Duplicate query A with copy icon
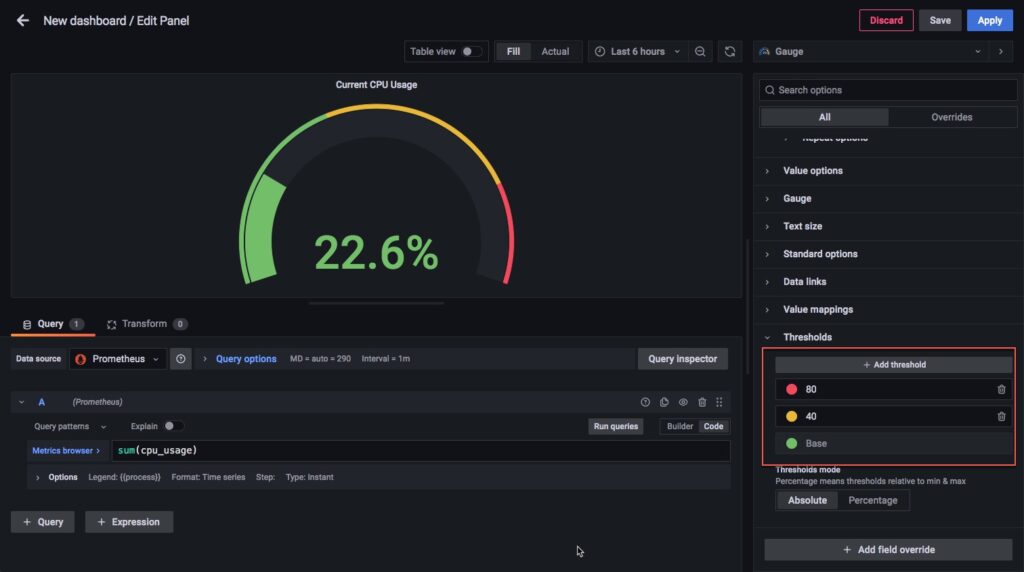This screenshot has width=1024, height=572. [664, 402]
